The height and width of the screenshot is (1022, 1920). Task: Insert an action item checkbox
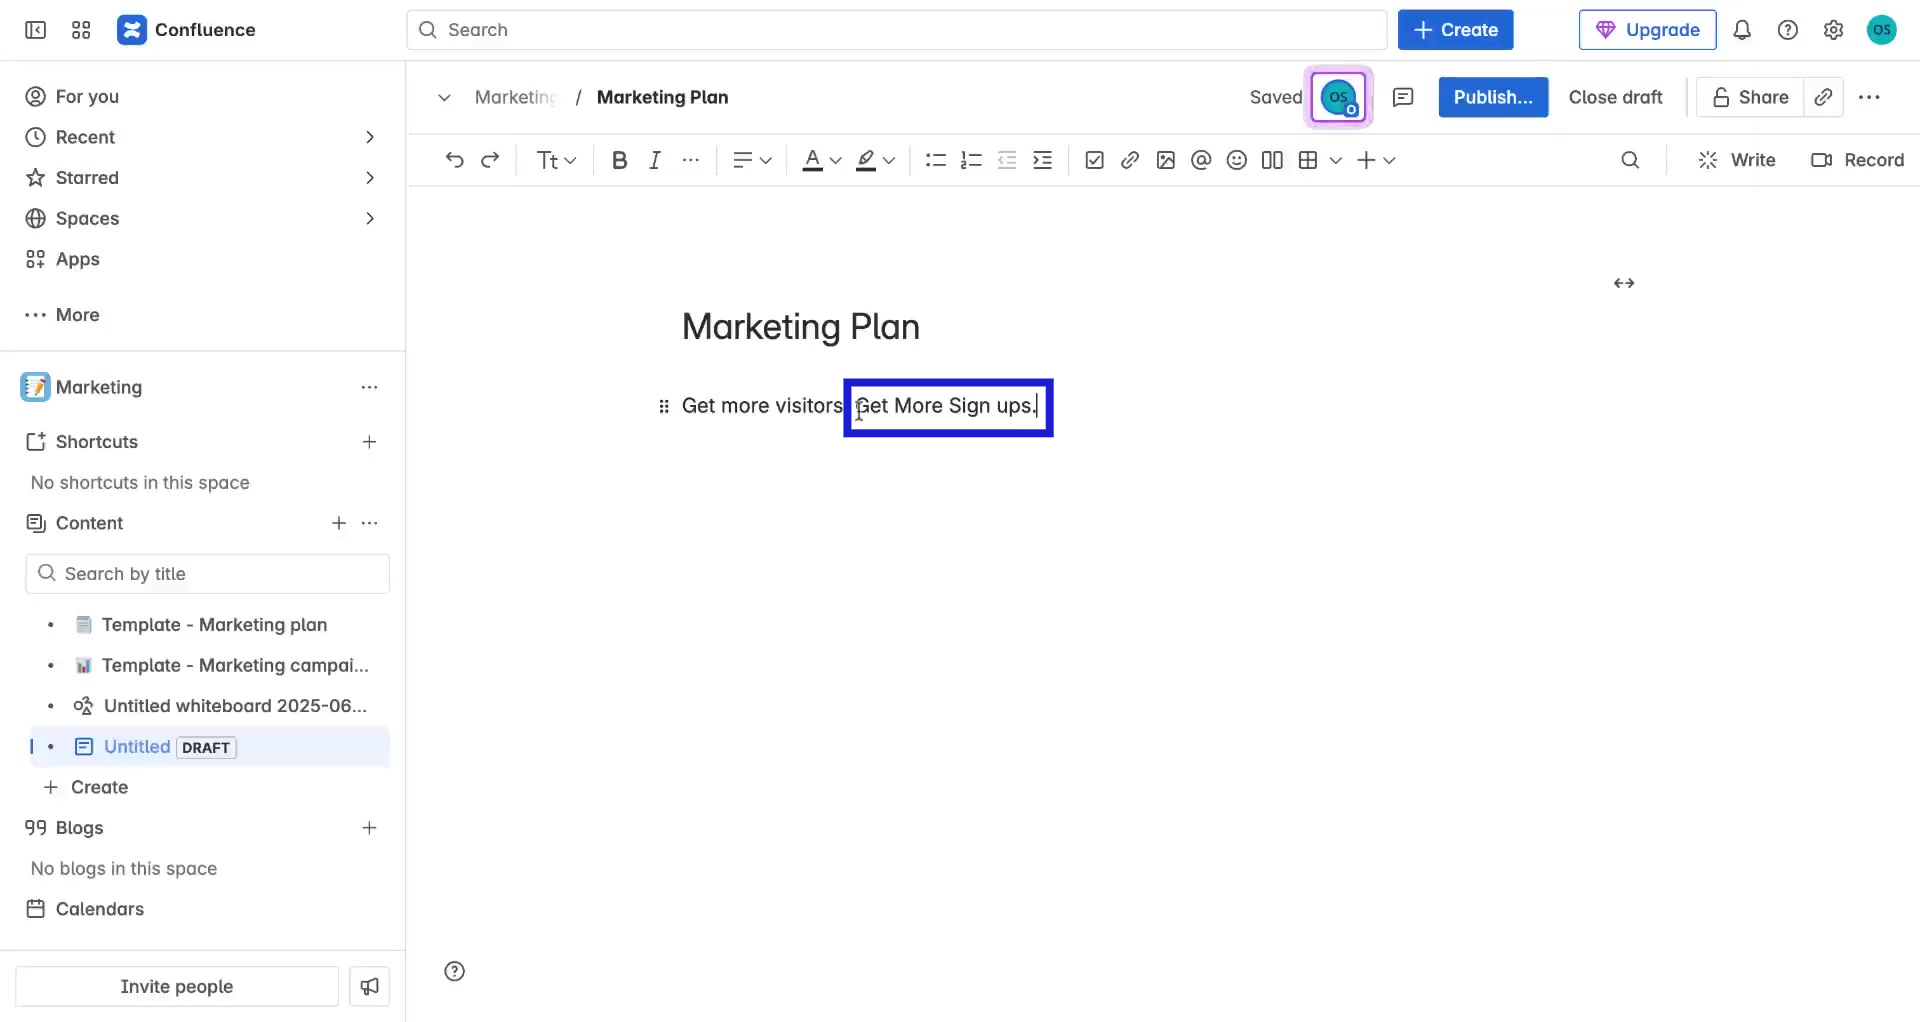[1094, 160]
